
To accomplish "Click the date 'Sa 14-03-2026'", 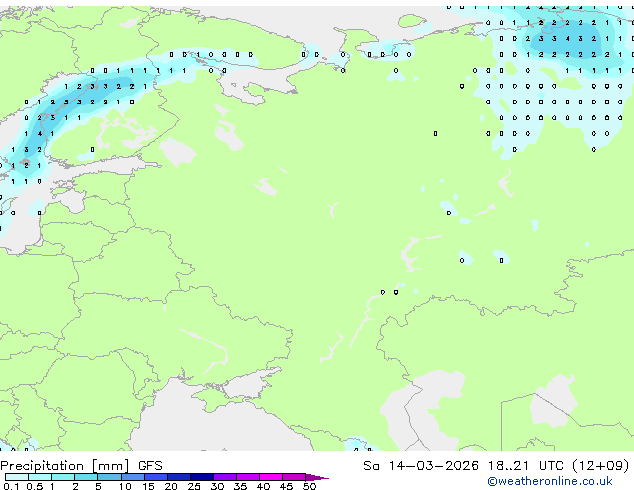I will click(x=421, y=466).
